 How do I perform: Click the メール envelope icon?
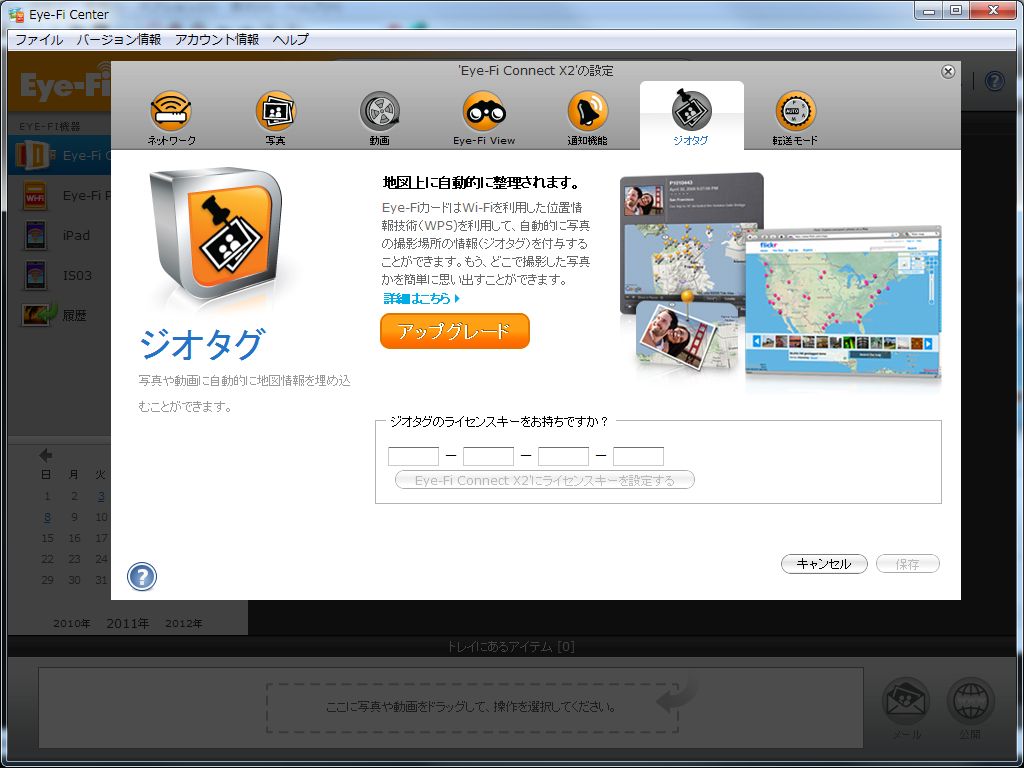(x=906, y=702)
